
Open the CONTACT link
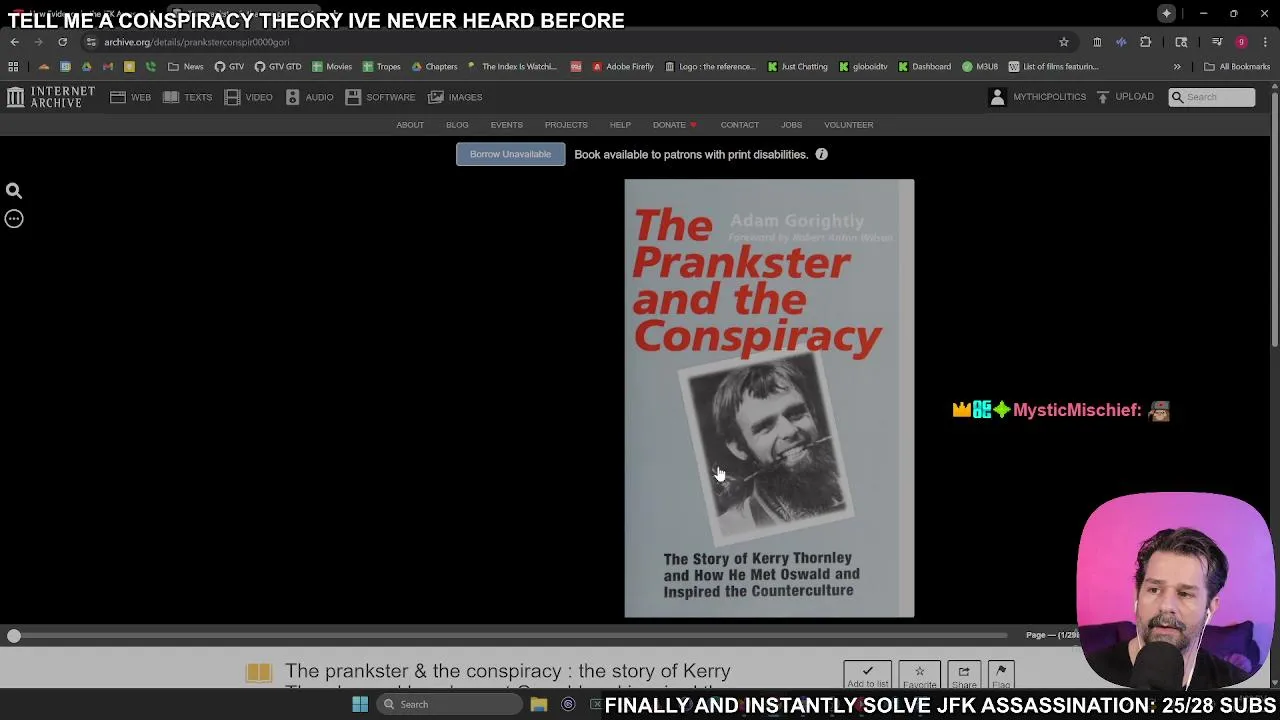point(740,125)
